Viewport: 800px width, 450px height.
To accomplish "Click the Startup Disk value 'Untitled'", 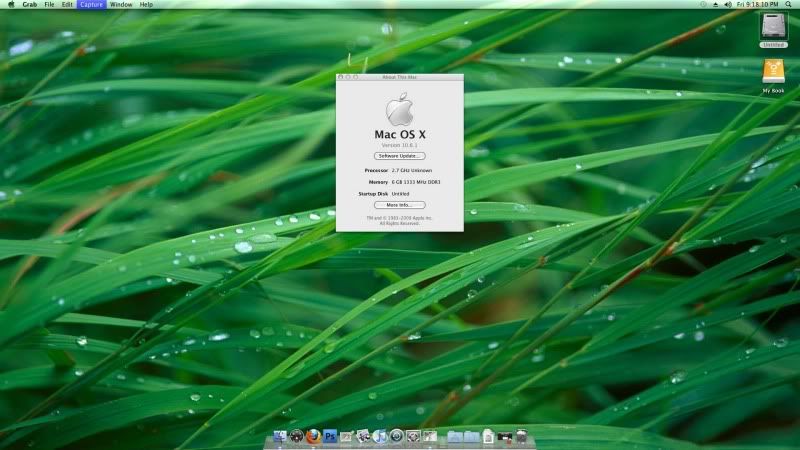I will 401,194.
